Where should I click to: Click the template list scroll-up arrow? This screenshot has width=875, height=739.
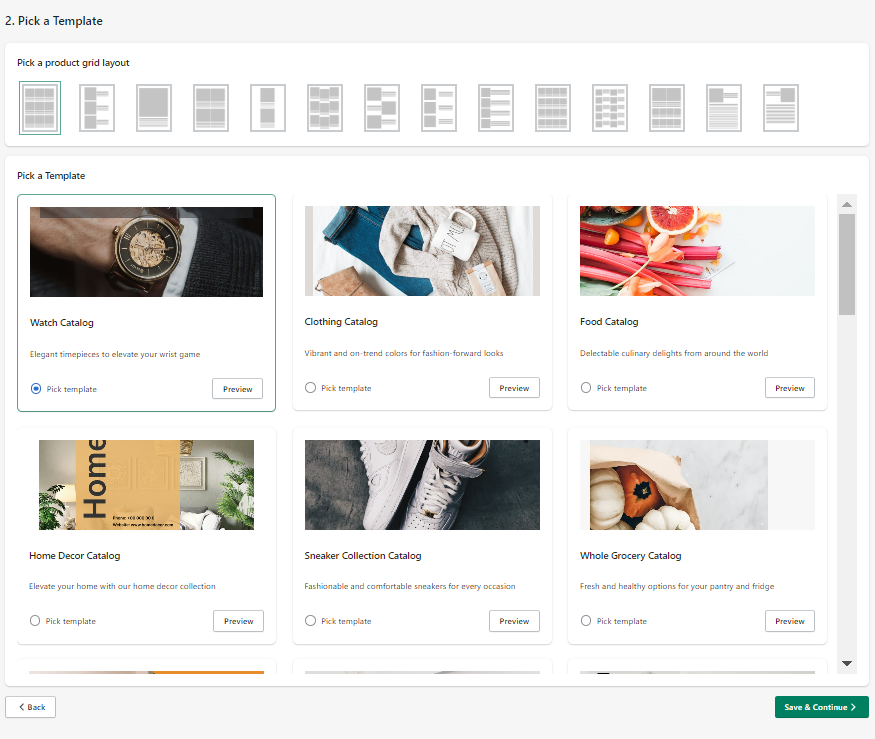pyautogui.click(x=847, y=204)
